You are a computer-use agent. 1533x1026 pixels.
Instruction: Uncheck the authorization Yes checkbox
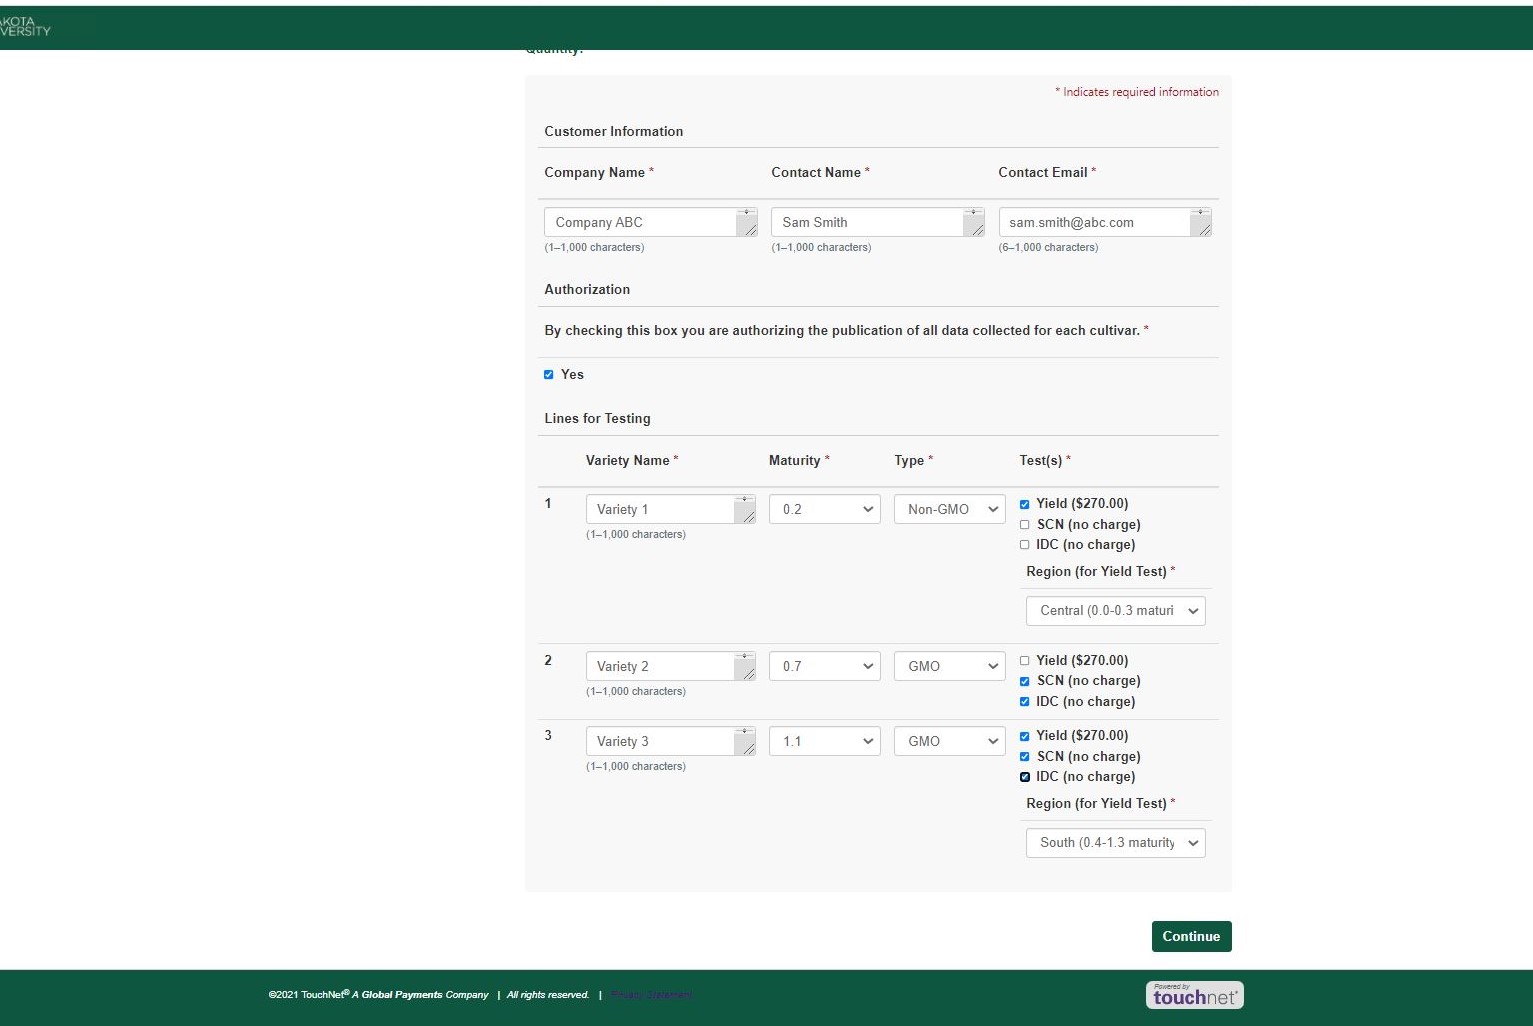tap(548, 375)
